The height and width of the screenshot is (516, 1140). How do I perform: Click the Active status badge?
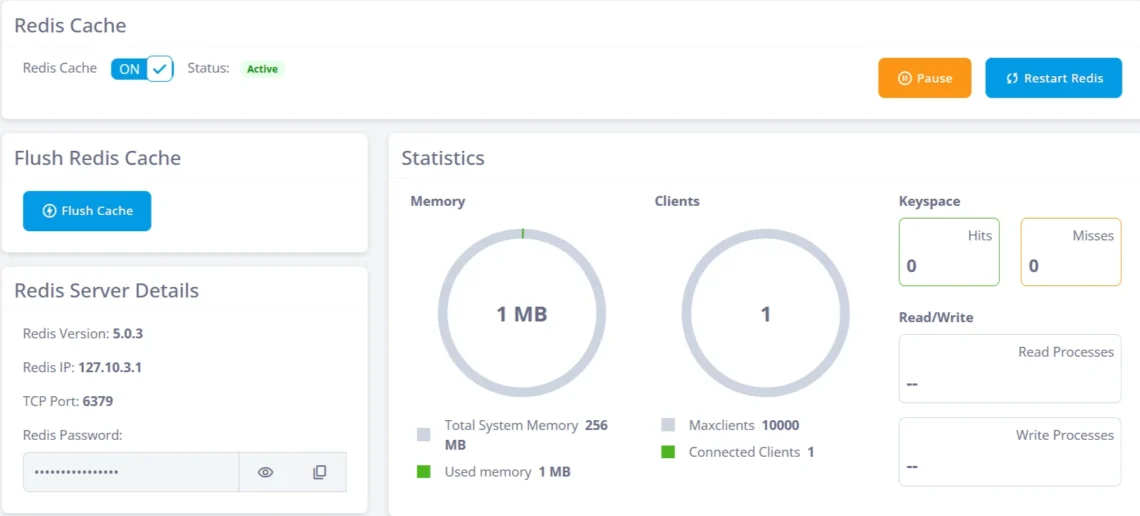(x=262, y=69)
